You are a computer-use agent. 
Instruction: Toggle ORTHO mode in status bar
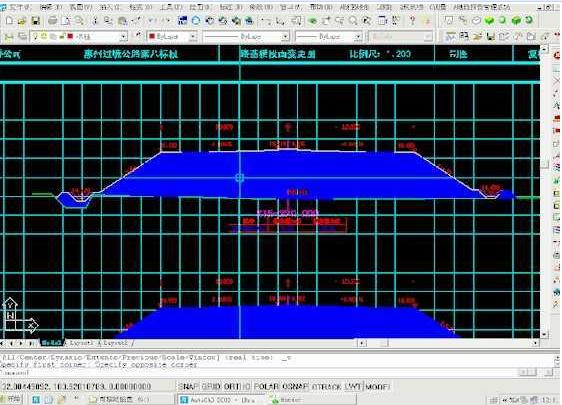tap(237, 387)
